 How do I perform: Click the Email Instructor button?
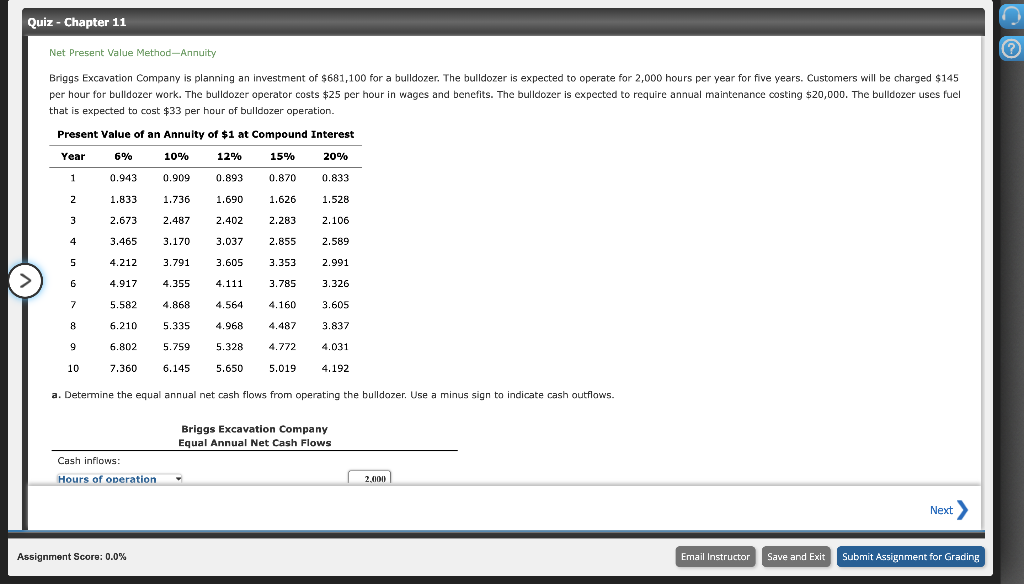(x=715, y=556)
